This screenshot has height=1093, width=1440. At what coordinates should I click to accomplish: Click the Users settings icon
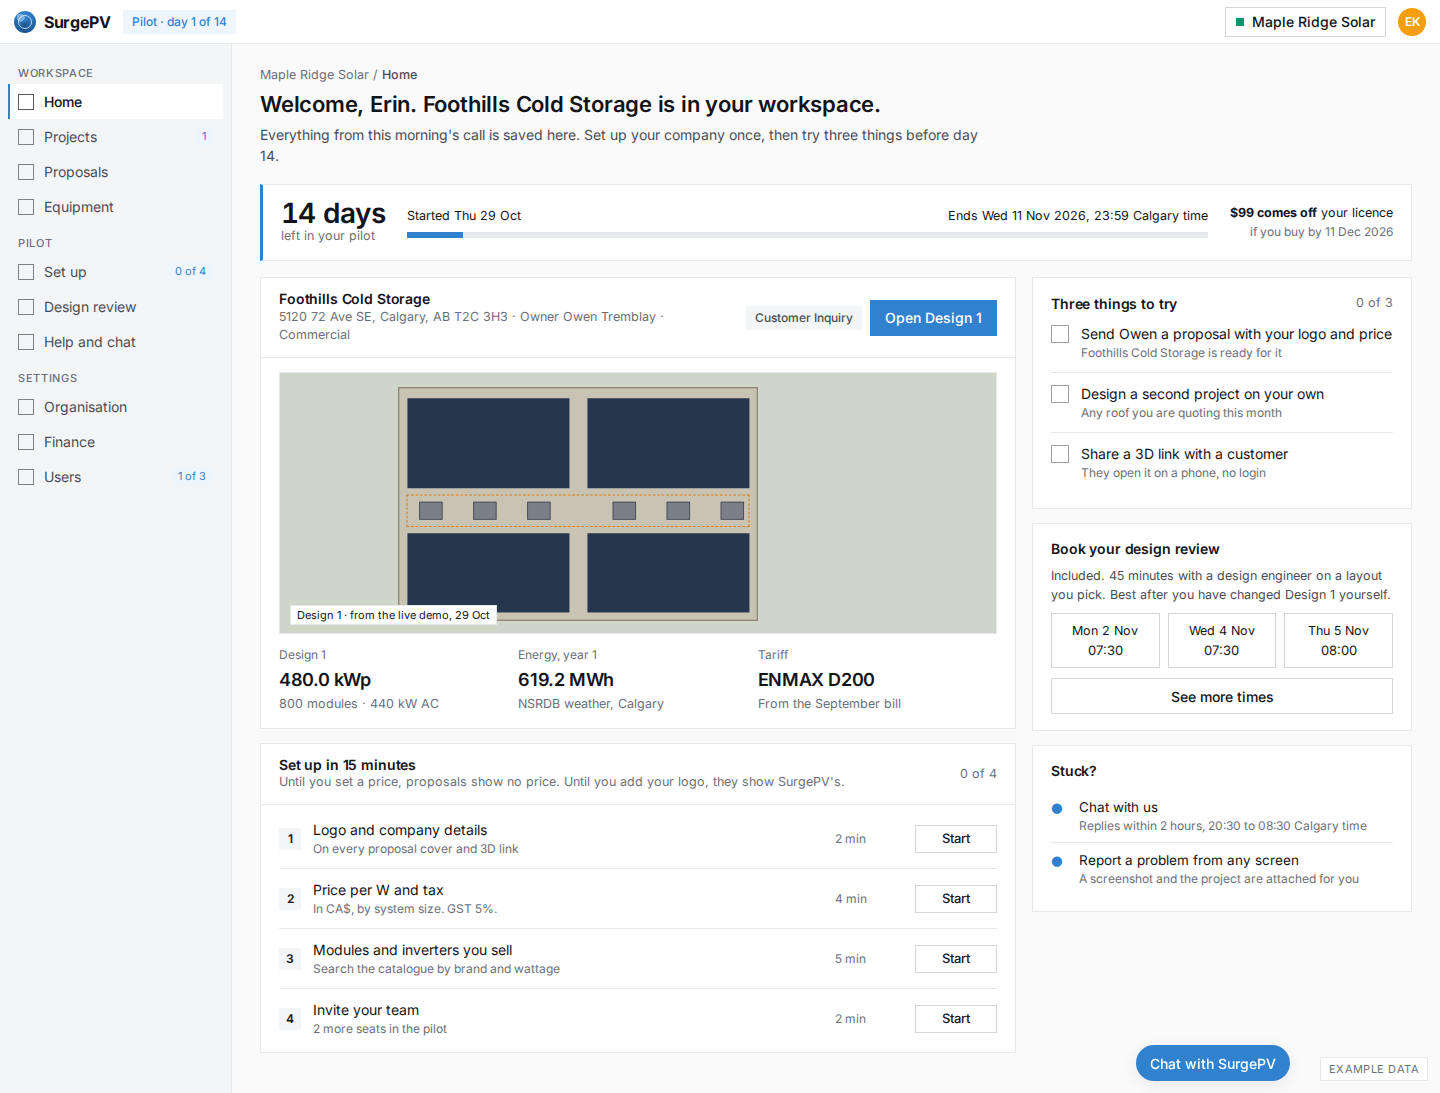click(x=26, y=477)
